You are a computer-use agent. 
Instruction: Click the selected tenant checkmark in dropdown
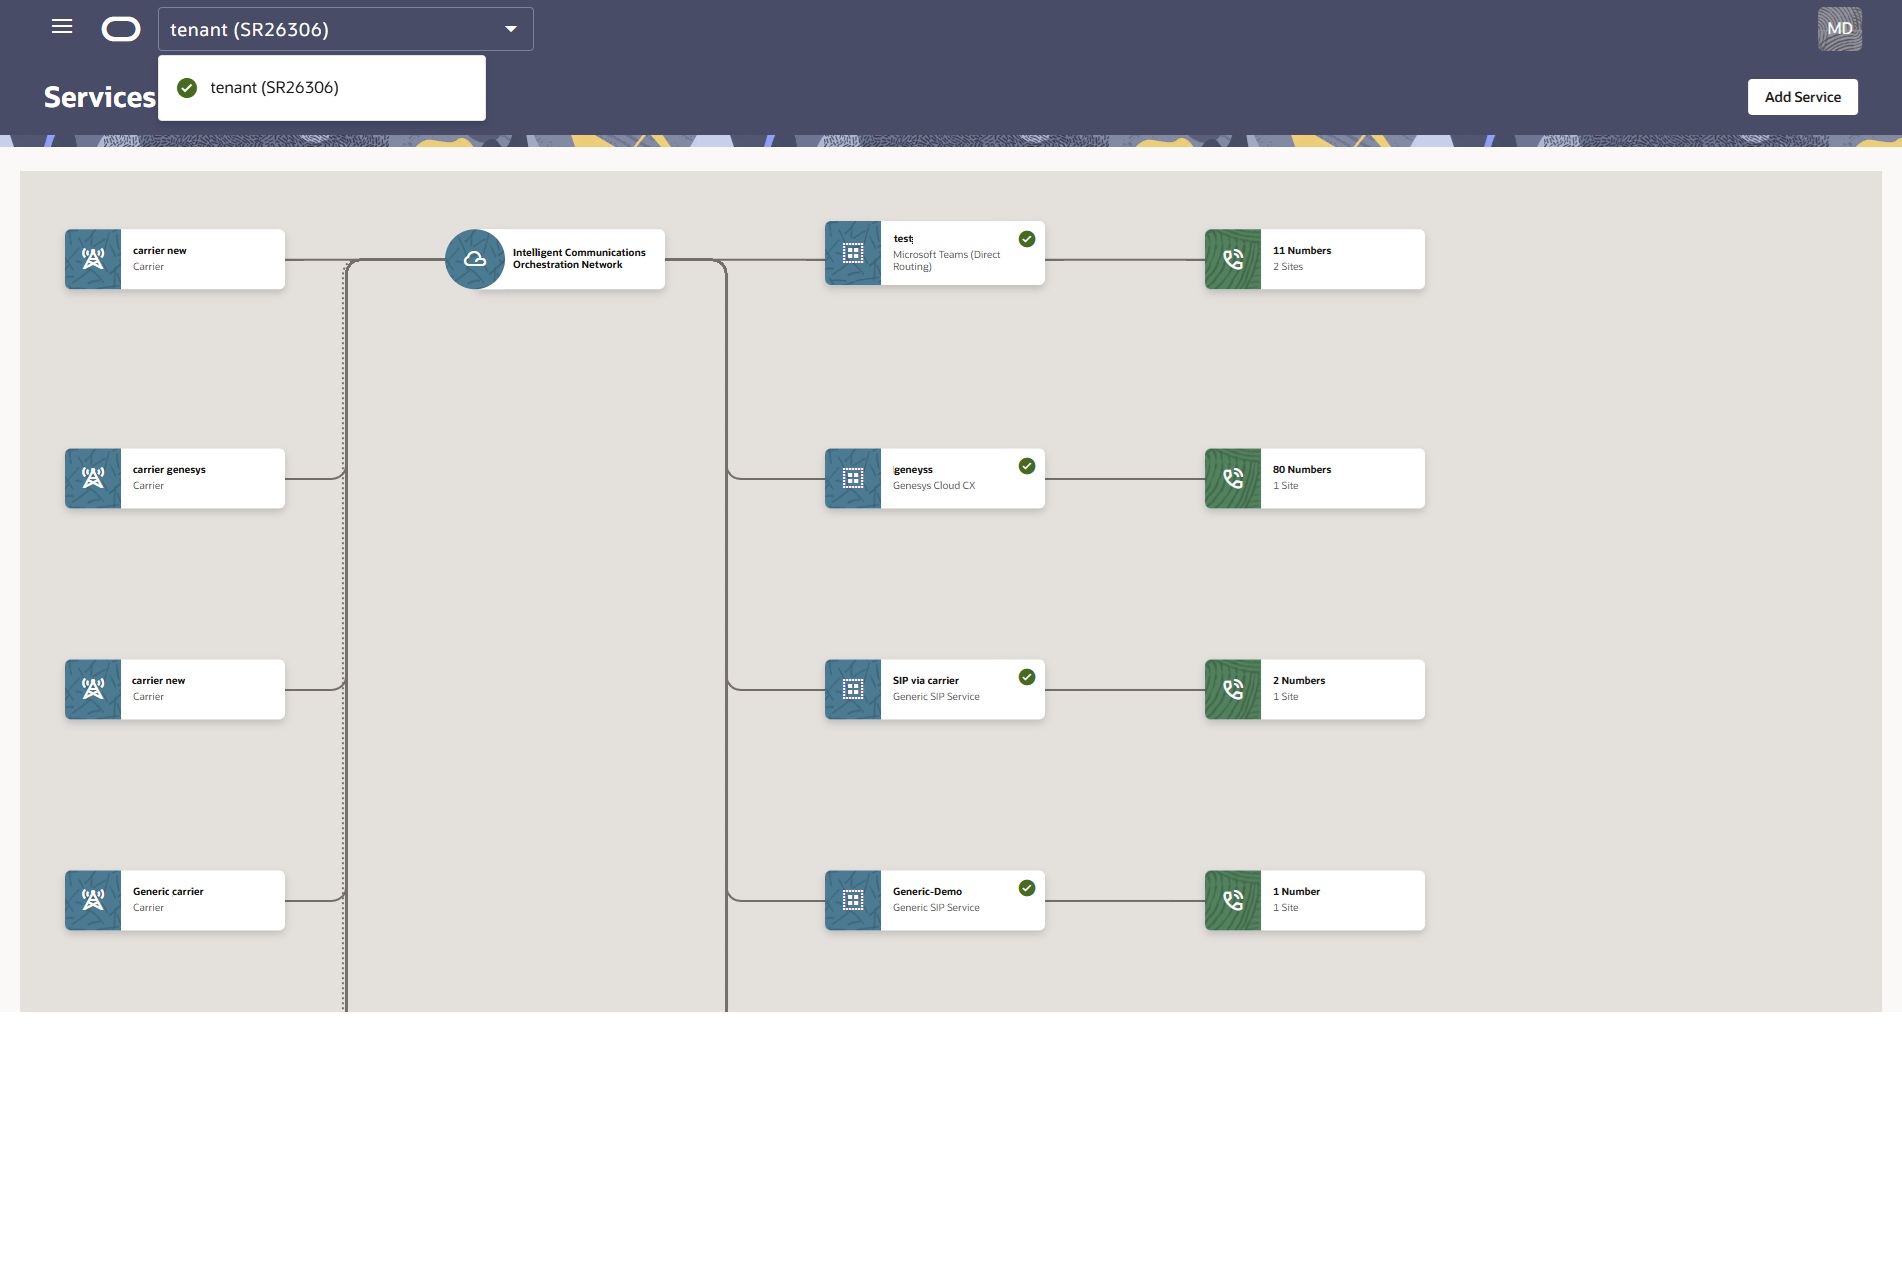coord(187,87)
